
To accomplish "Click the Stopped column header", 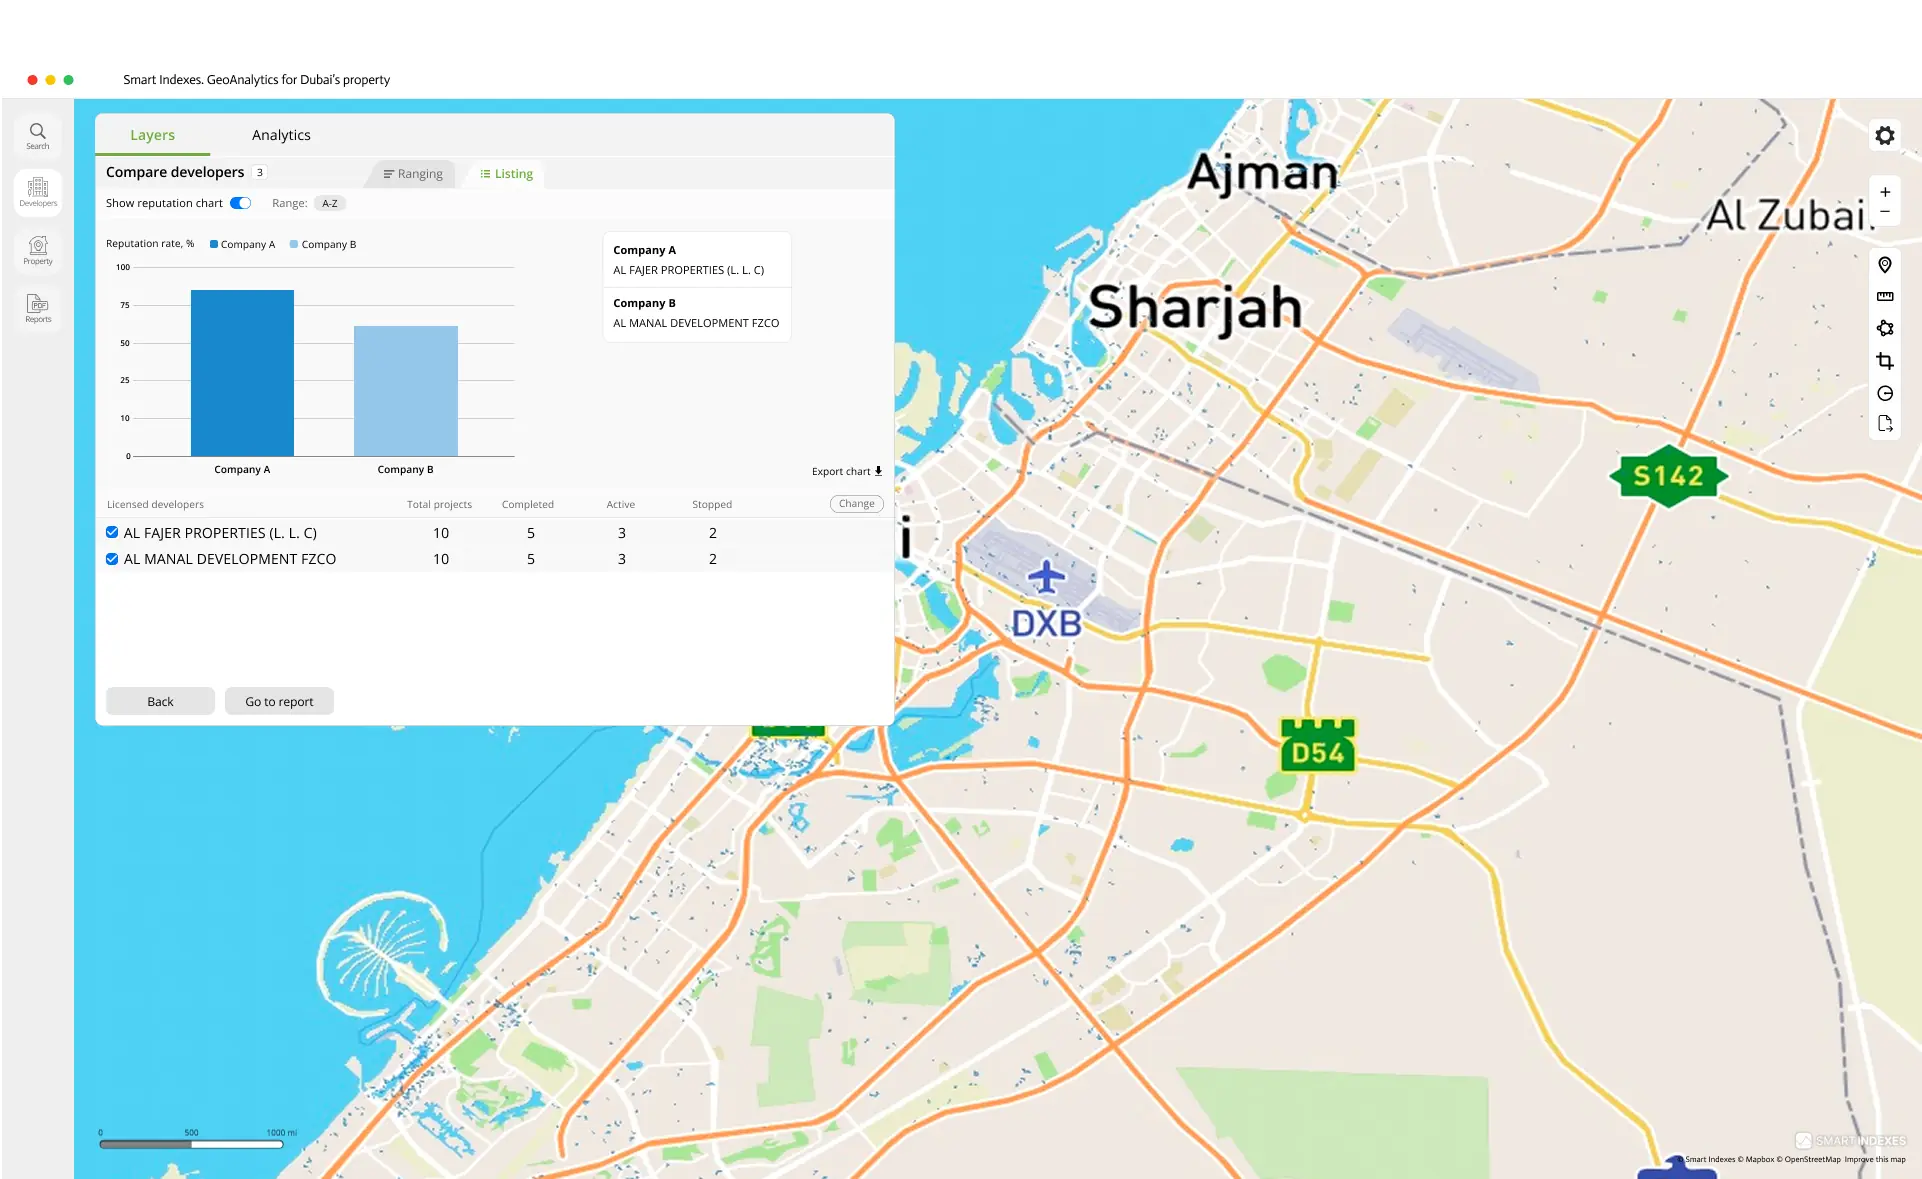I will click(712, 504).
